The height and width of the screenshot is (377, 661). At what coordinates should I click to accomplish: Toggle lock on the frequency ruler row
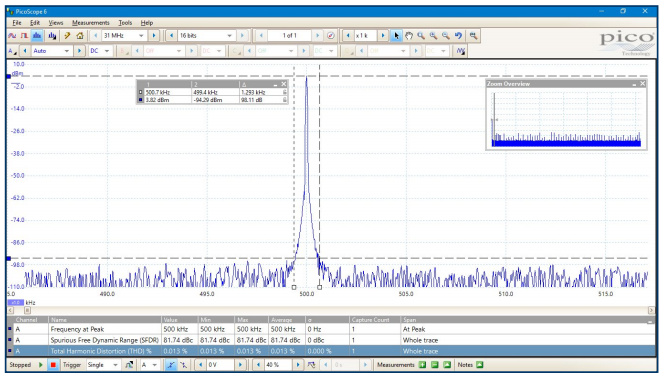(x=285, y=92)
